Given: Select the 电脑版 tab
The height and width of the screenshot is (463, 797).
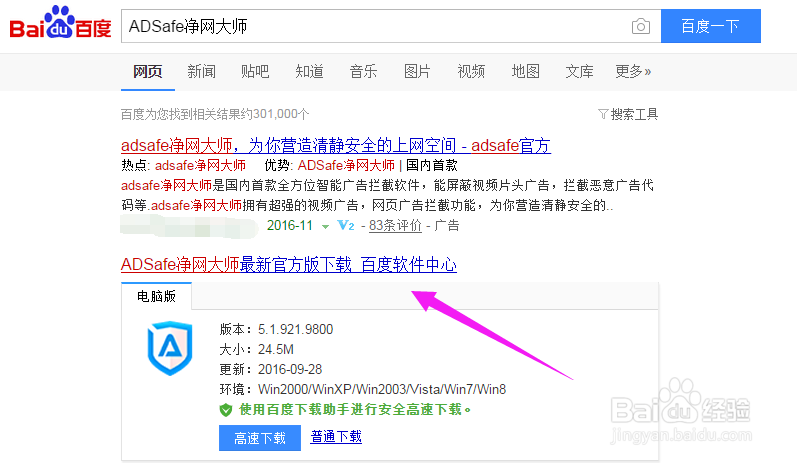Looking at the screenshot, I should pos(157,296).
